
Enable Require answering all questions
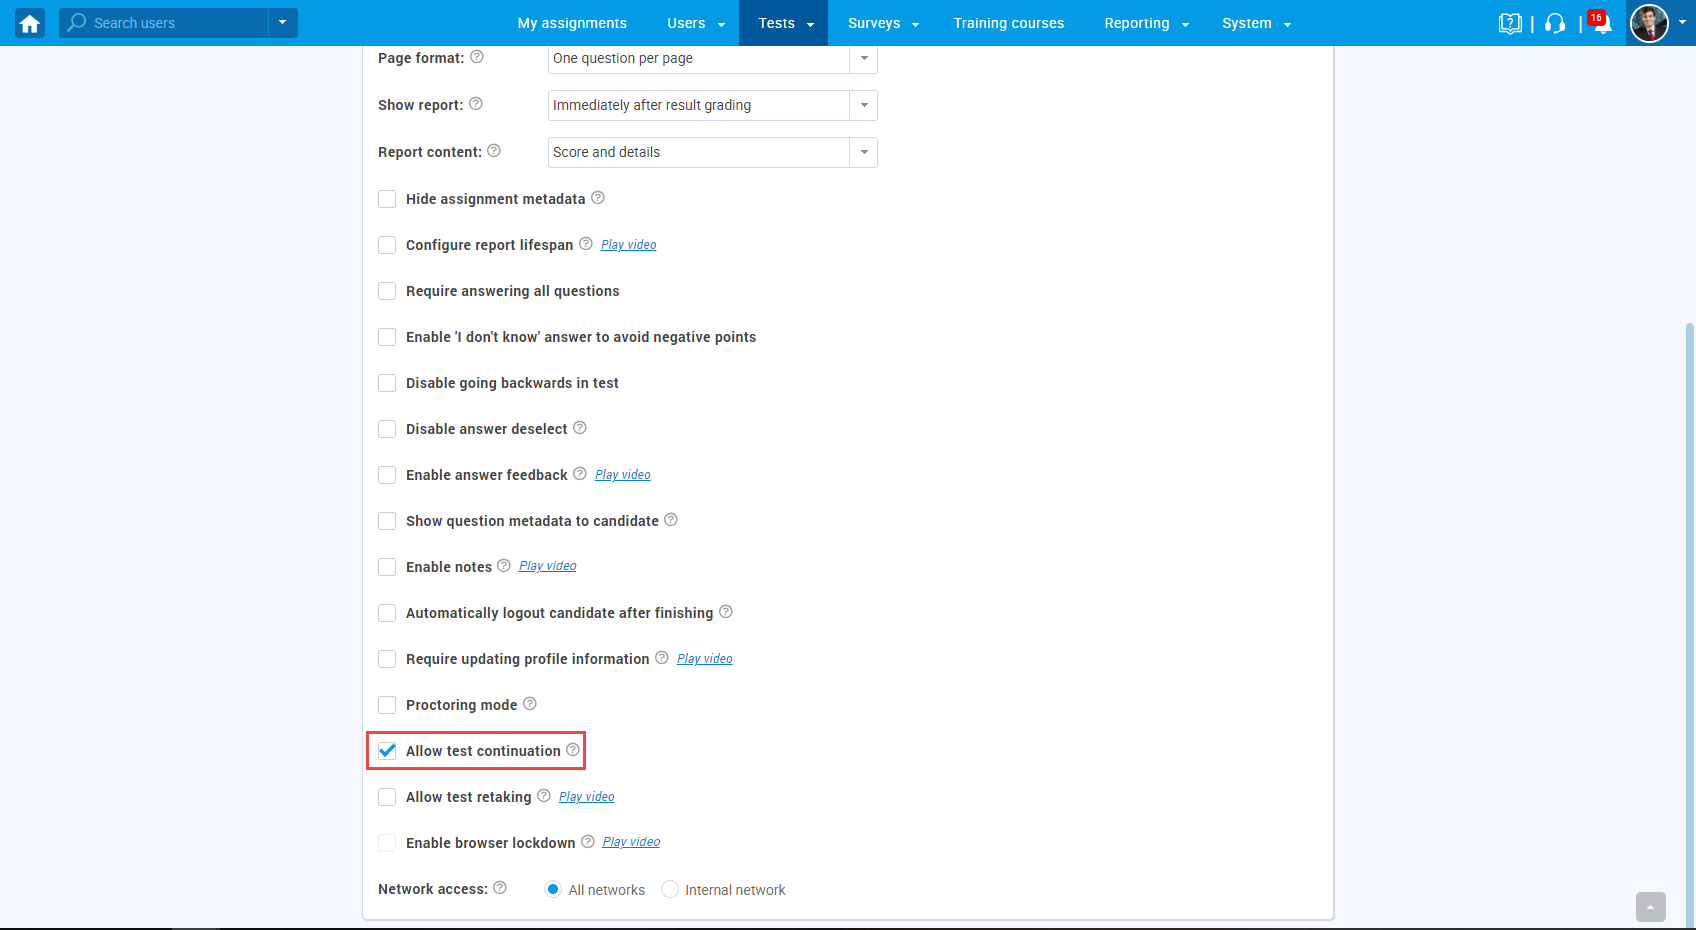click(387, 291)
